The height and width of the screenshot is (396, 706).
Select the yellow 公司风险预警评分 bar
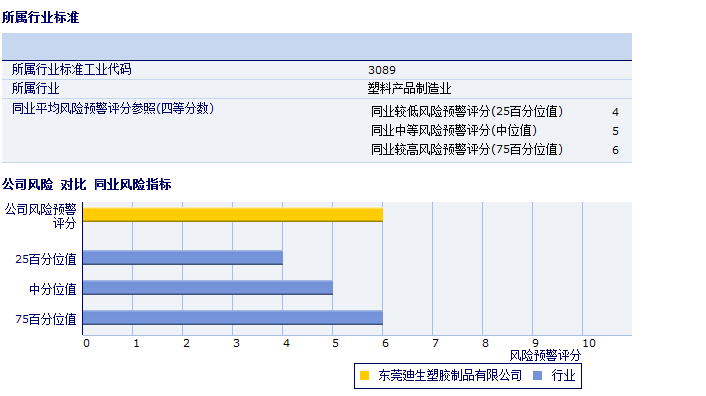(233, 215)
